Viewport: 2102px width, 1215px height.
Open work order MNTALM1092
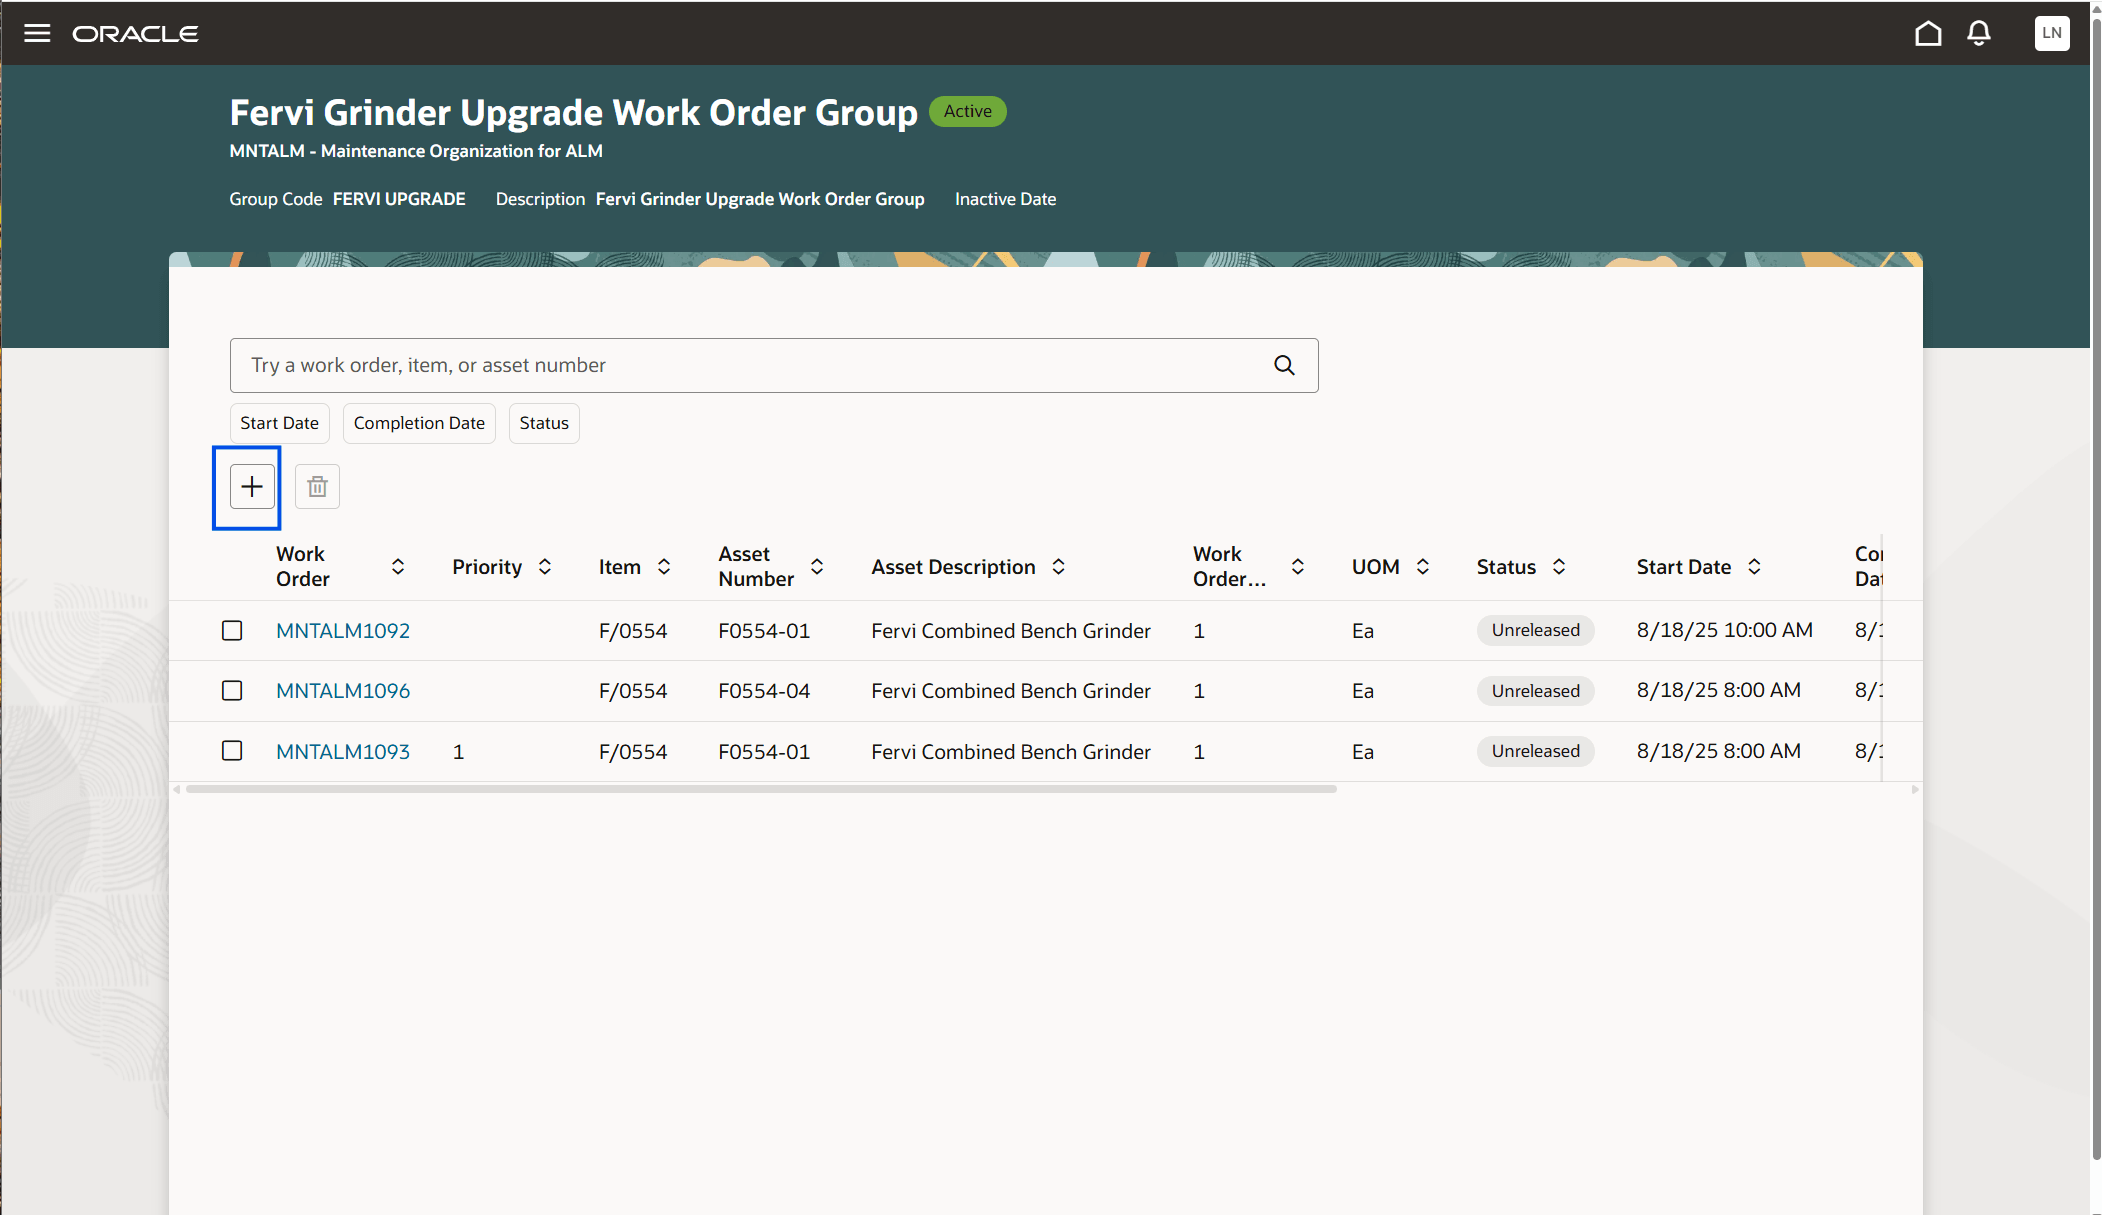pyautogui.click(x=342, y=630)
